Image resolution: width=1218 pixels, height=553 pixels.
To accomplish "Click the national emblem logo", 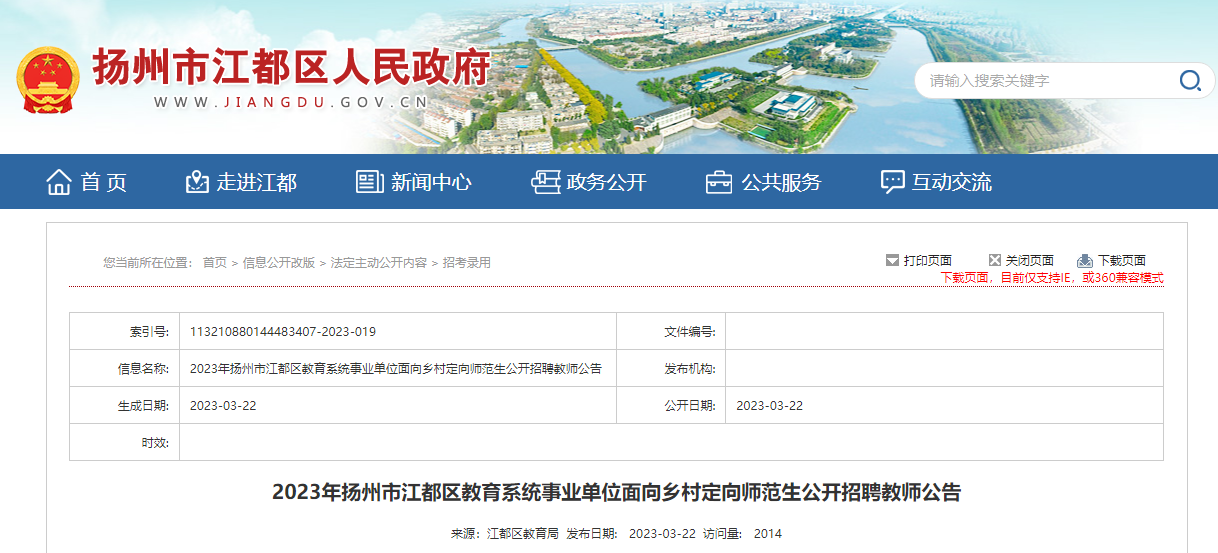I will pos(48,80).
